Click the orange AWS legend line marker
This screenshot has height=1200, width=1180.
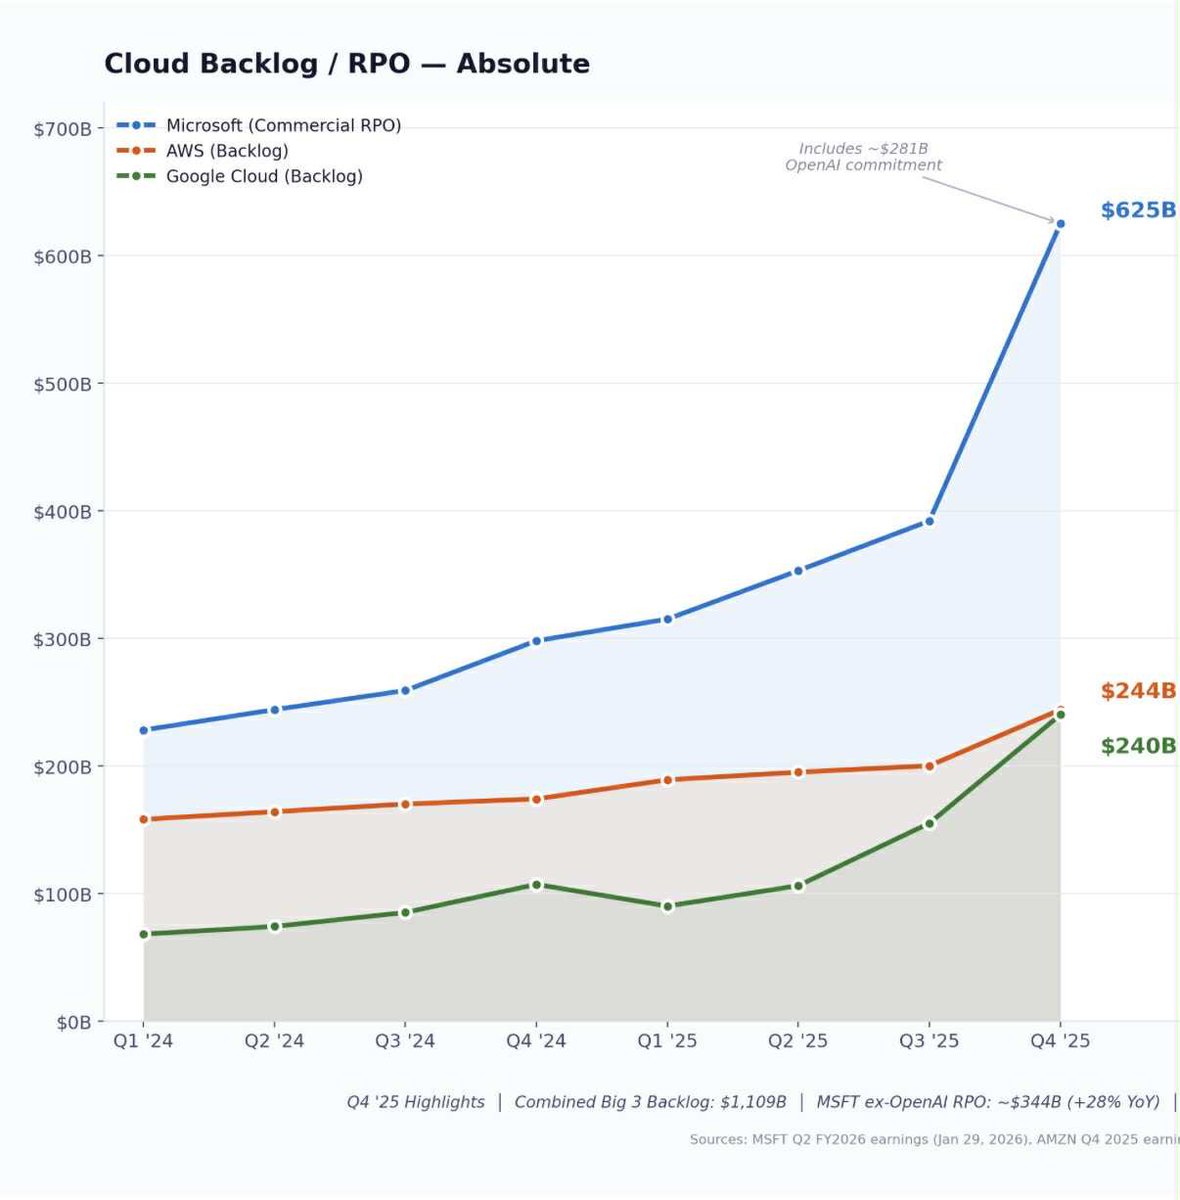point(136,151)
